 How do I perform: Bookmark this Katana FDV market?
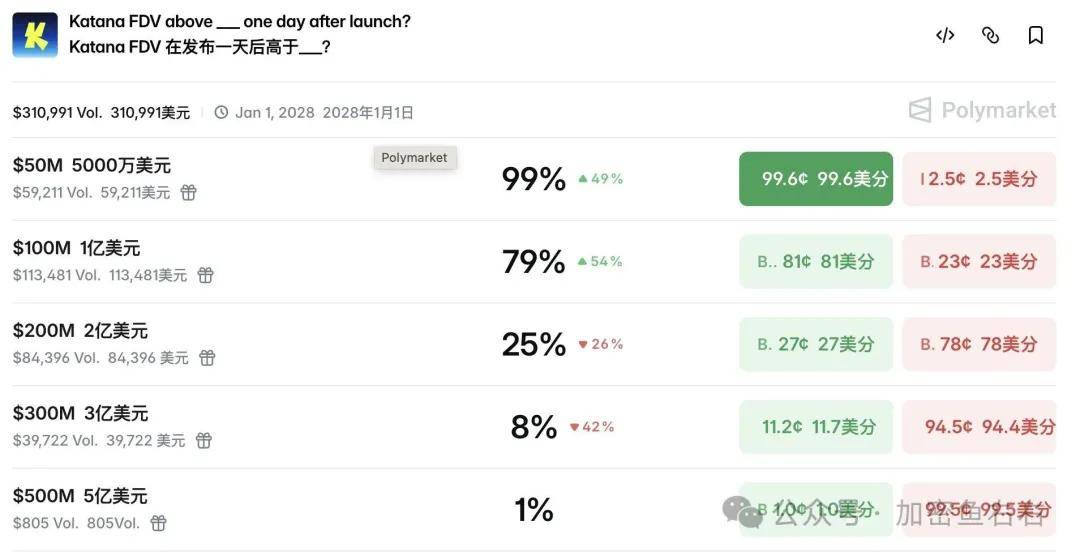[1036, 35]
